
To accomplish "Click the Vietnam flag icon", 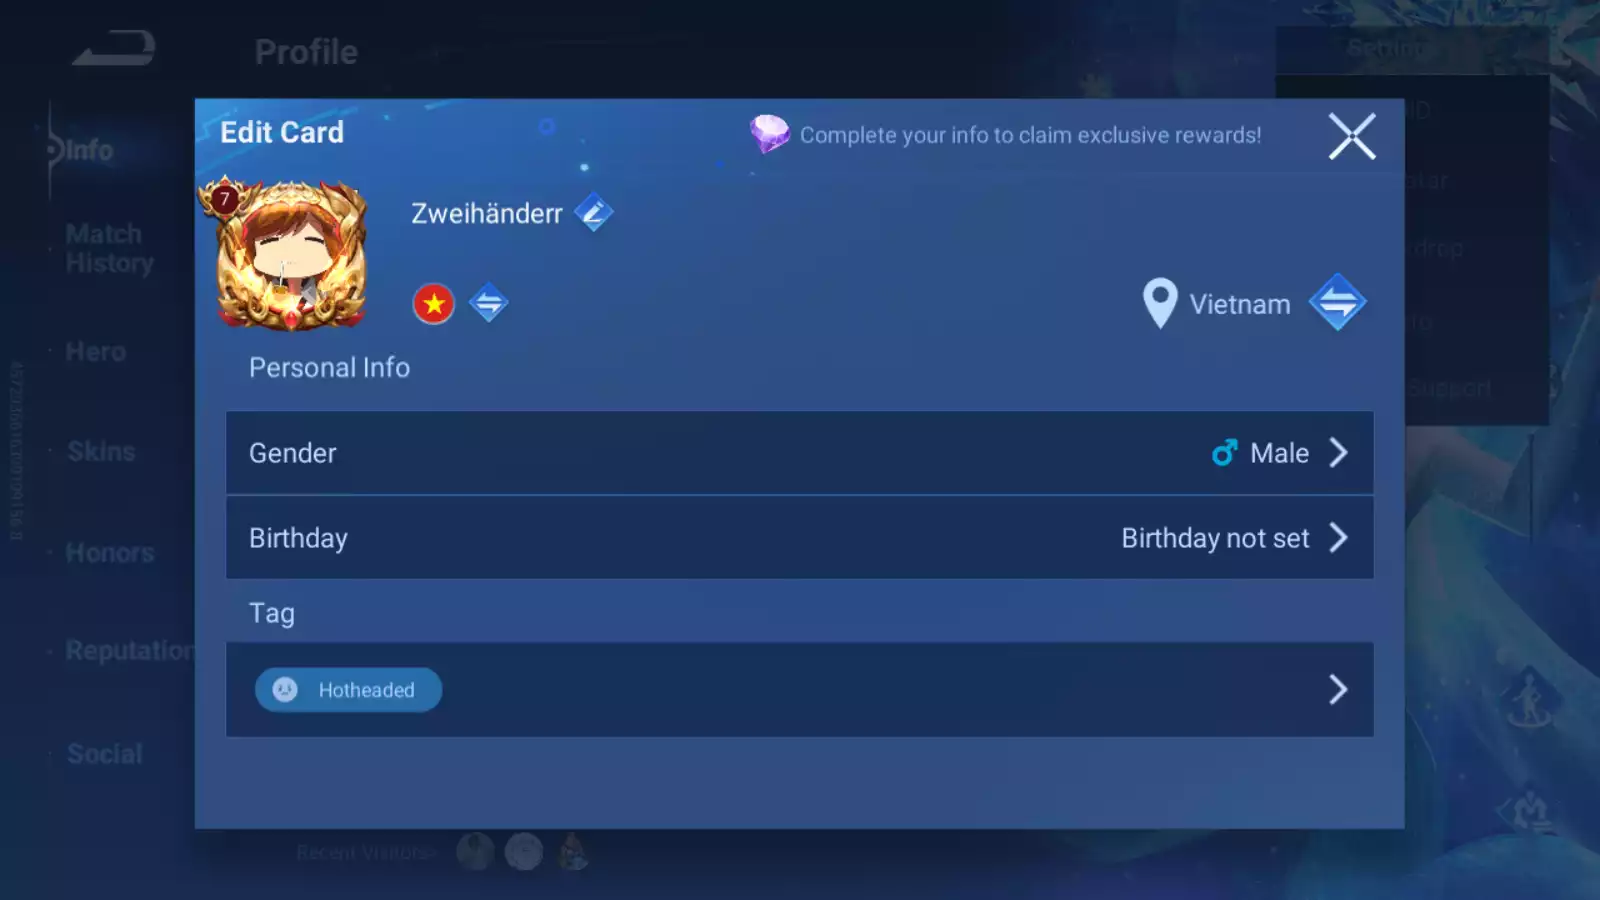I will 434,303.
